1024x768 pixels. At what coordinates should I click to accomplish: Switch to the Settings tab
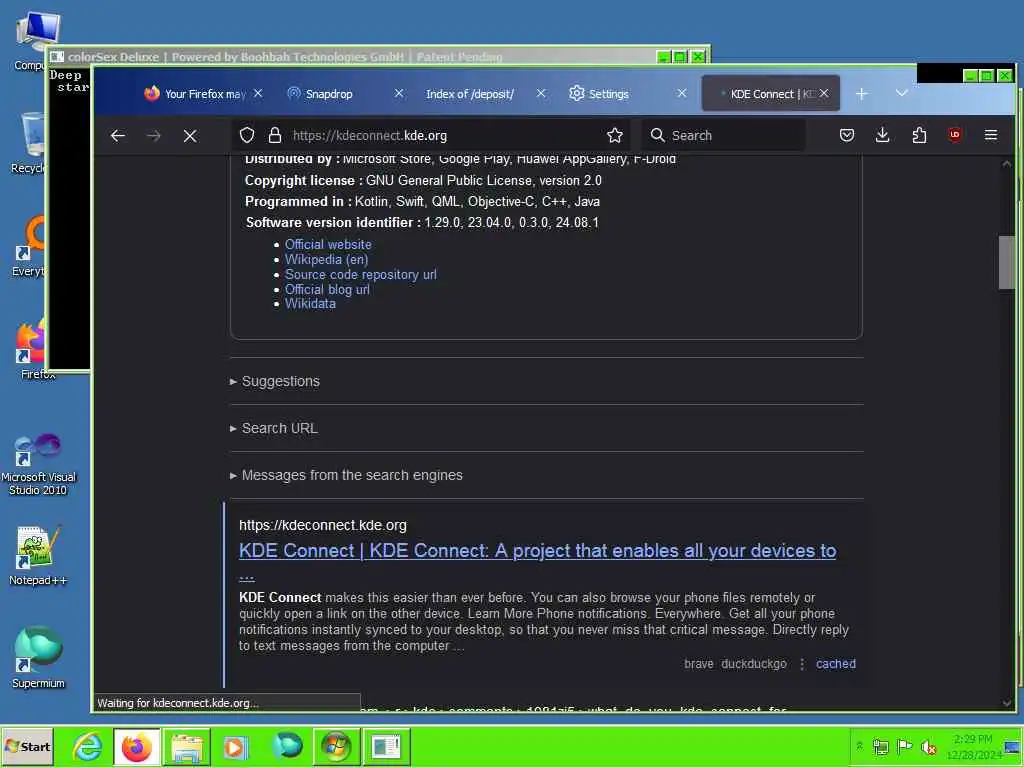tap(609, 94)
